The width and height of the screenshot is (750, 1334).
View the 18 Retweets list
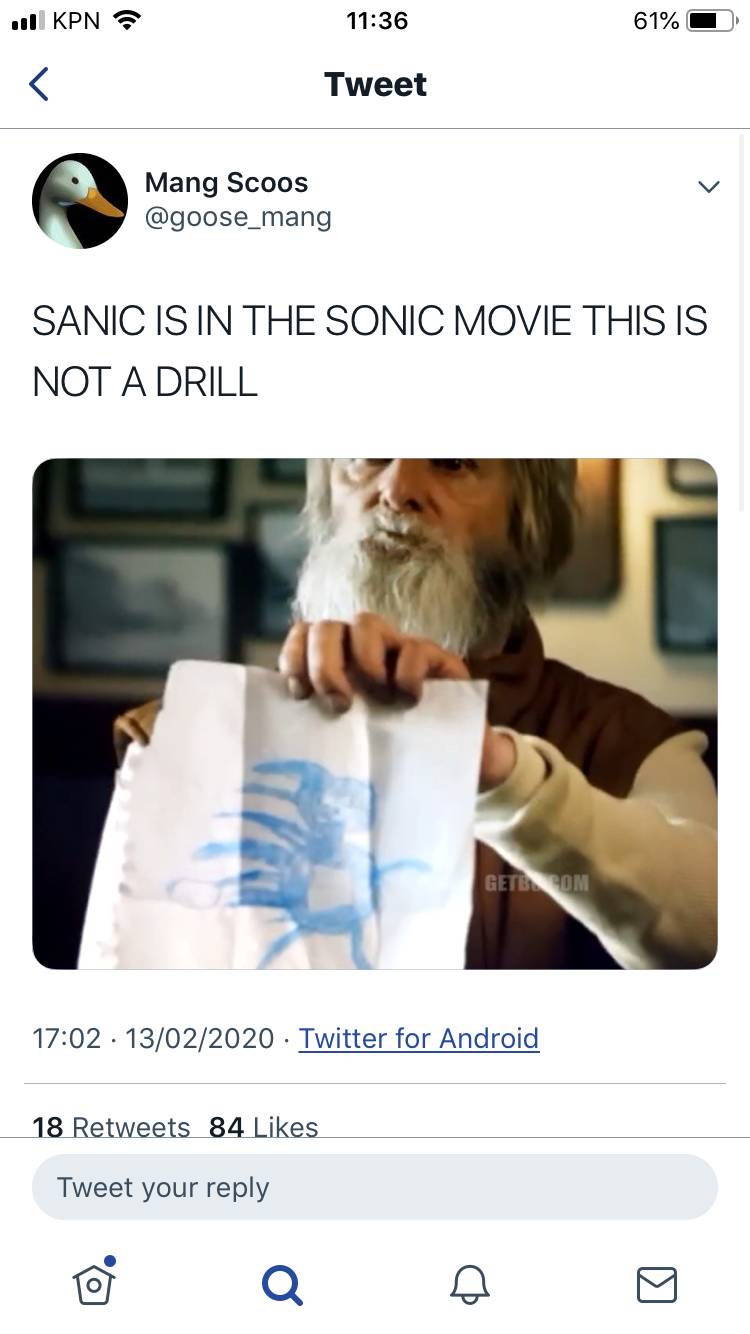[111, 1127]
